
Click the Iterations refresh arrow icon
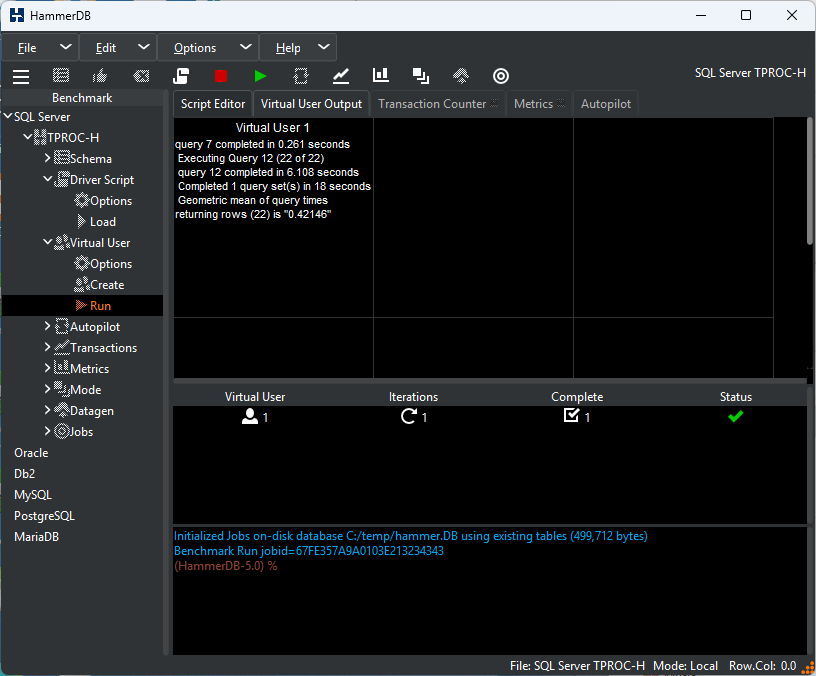(x=409, y=416)
